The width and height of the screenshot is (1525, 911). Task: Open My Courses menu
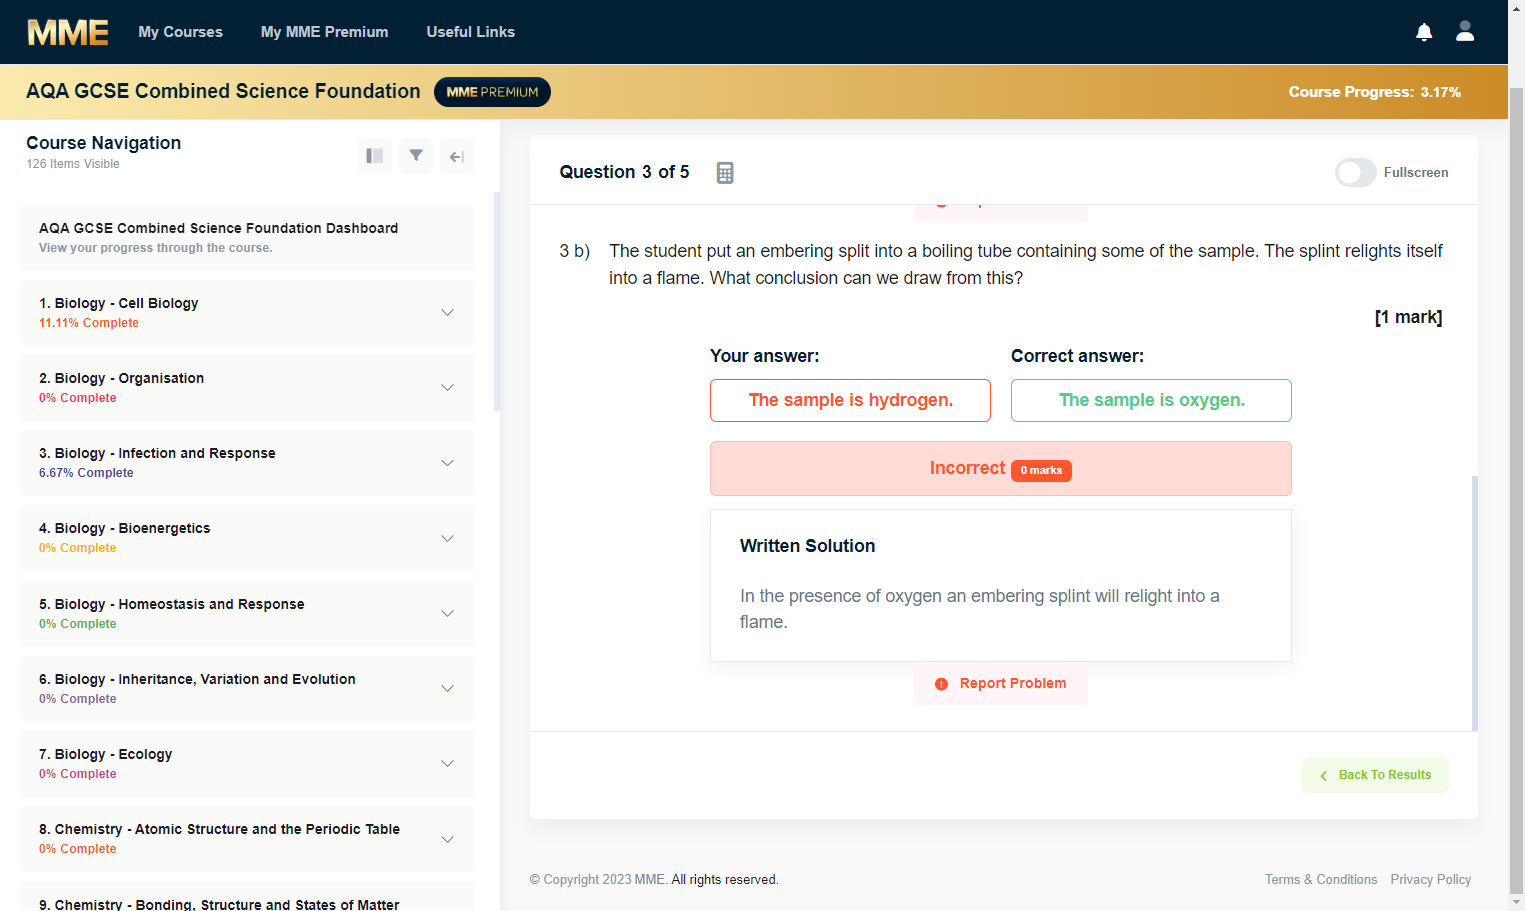[x=180, y=32]
